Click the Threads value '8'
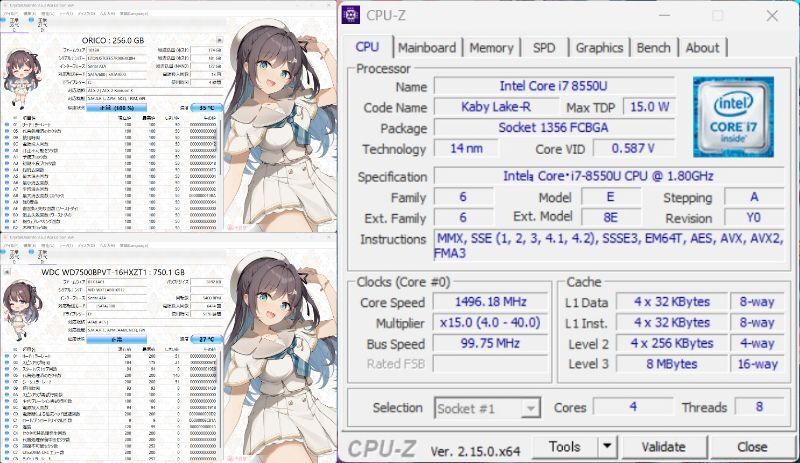This screenshot has height=463, width=800. point(759,407)
